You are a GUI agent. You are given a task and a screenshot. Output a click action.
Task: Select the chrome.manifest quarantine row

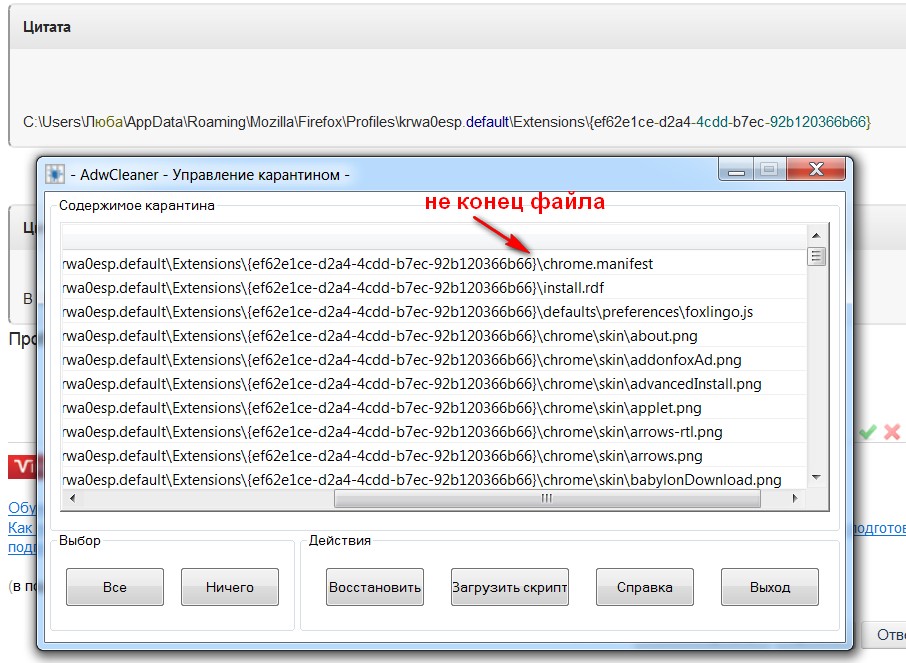(433, 264)
